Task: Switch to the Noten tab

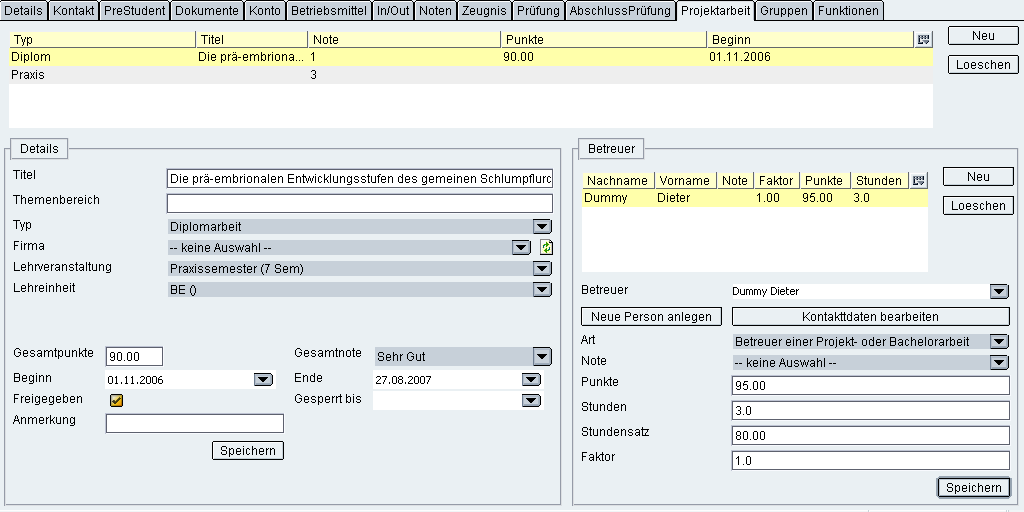Action: [434, 11]
